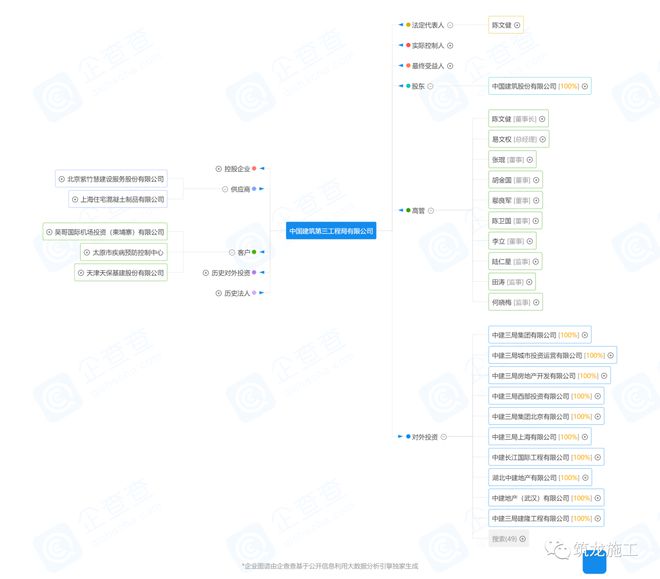The height and width of the screenshot is (579, 660).
Task: Collapse the 股东 branch circle
Action: 430,86
